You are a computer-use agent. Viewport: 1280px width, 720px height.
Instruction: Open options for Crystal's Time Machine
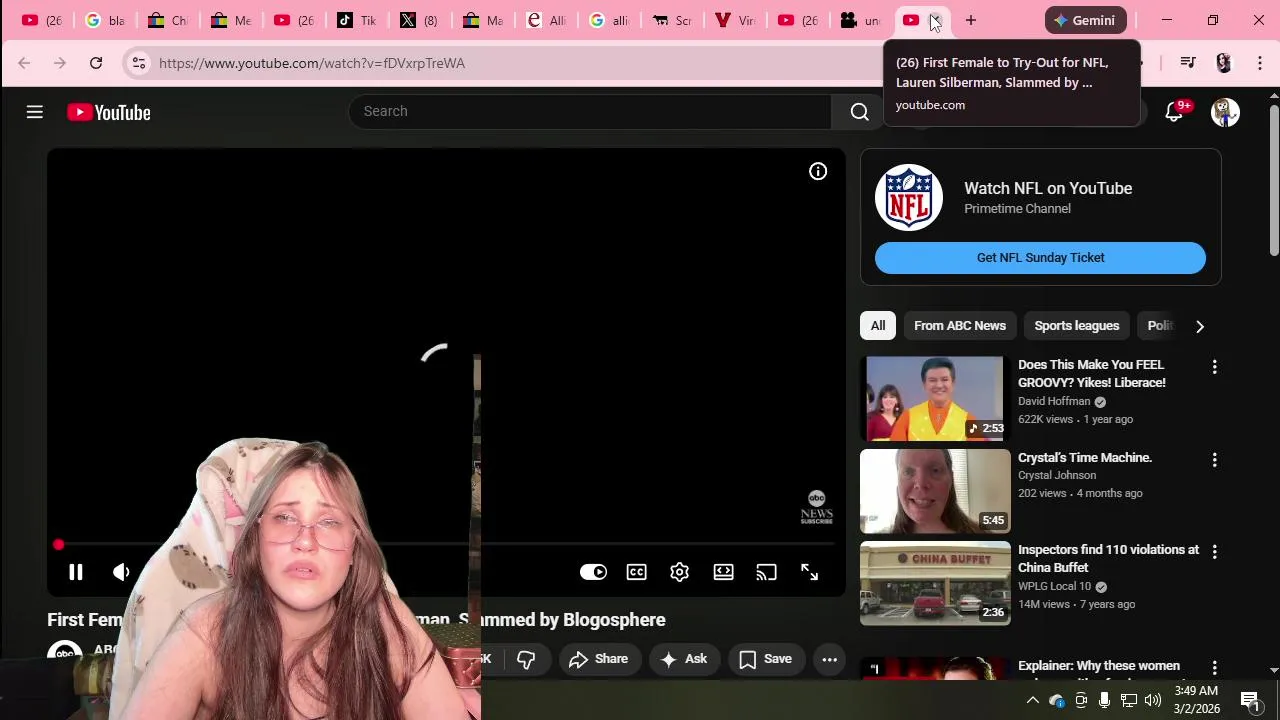1214,460
